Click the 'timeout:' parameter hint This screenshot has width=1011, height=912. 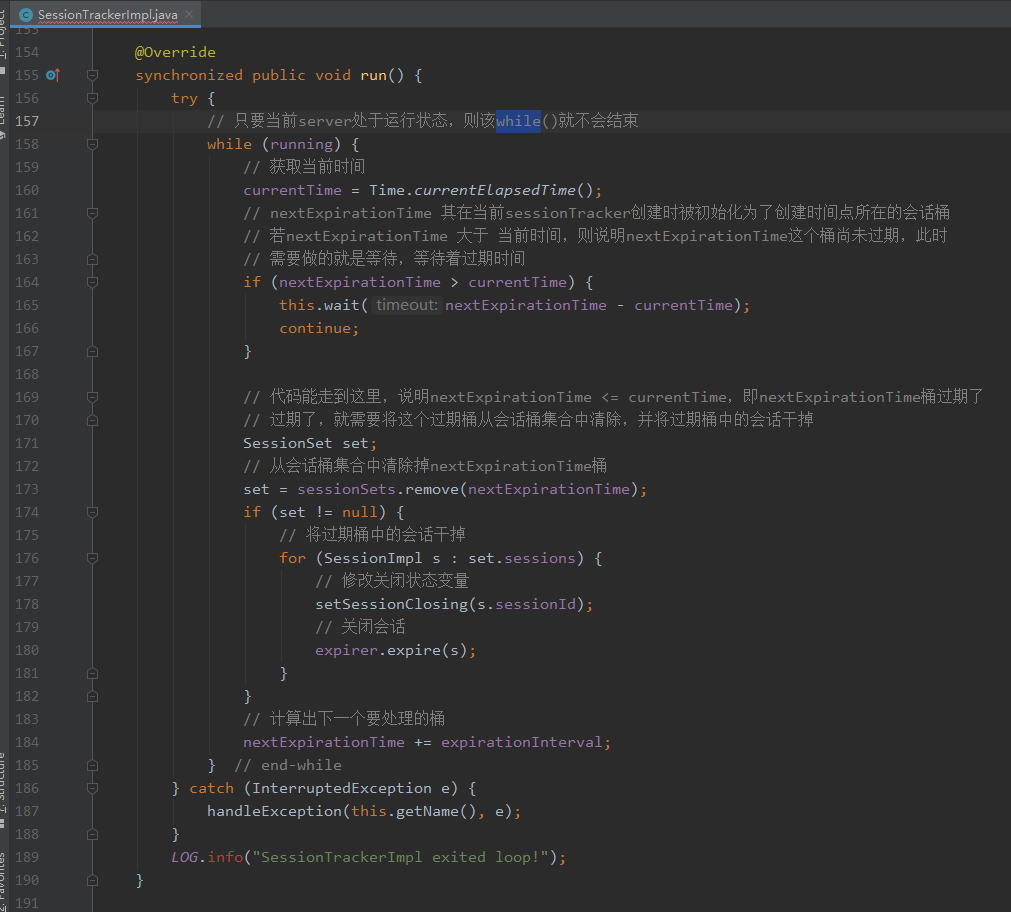point(406,305)
